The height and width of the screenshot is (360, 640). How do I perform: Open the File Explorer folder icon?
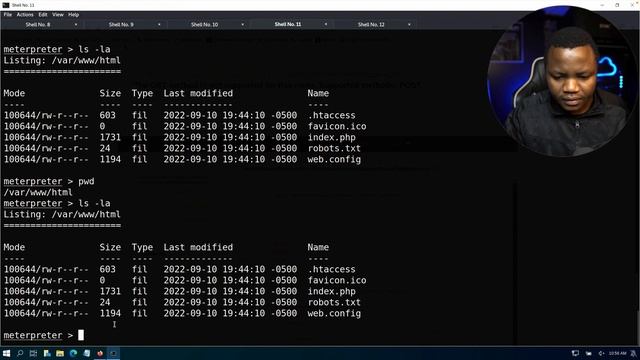60,353
